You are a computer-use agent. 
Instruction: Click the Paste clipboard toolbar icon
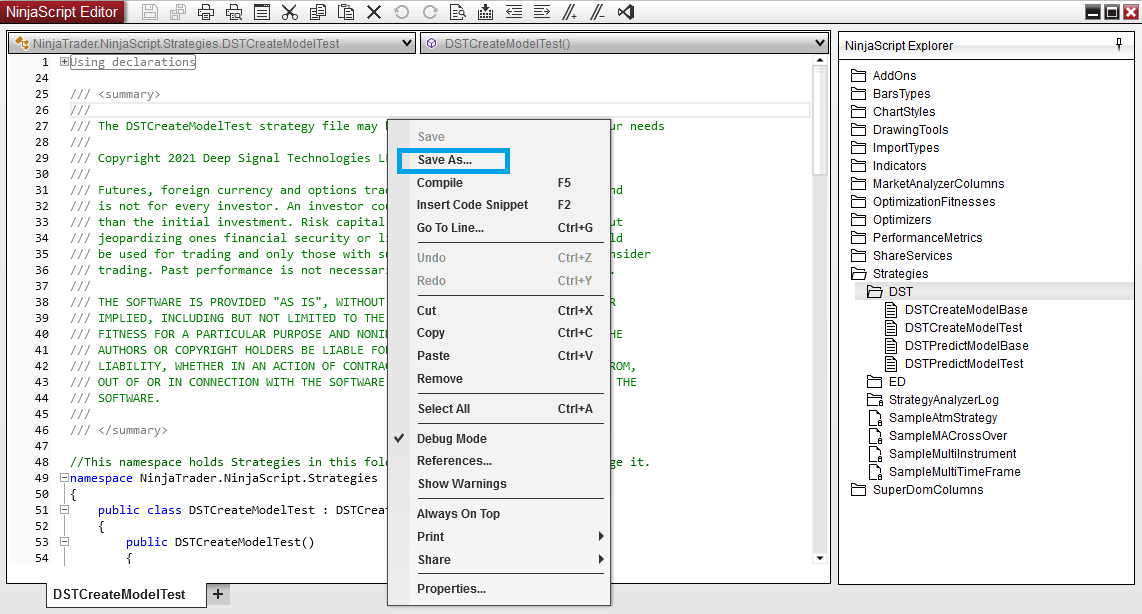coord(346,12)
